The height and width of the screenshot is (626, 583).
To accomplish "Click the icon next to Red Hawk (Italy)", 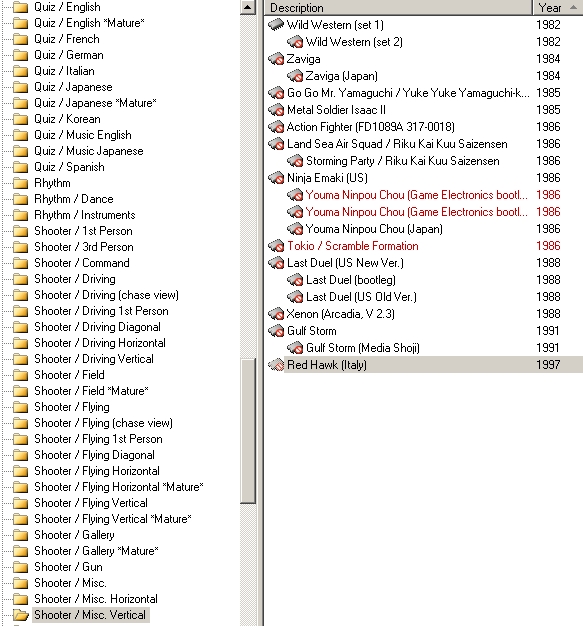I will [x=276, y=365].
